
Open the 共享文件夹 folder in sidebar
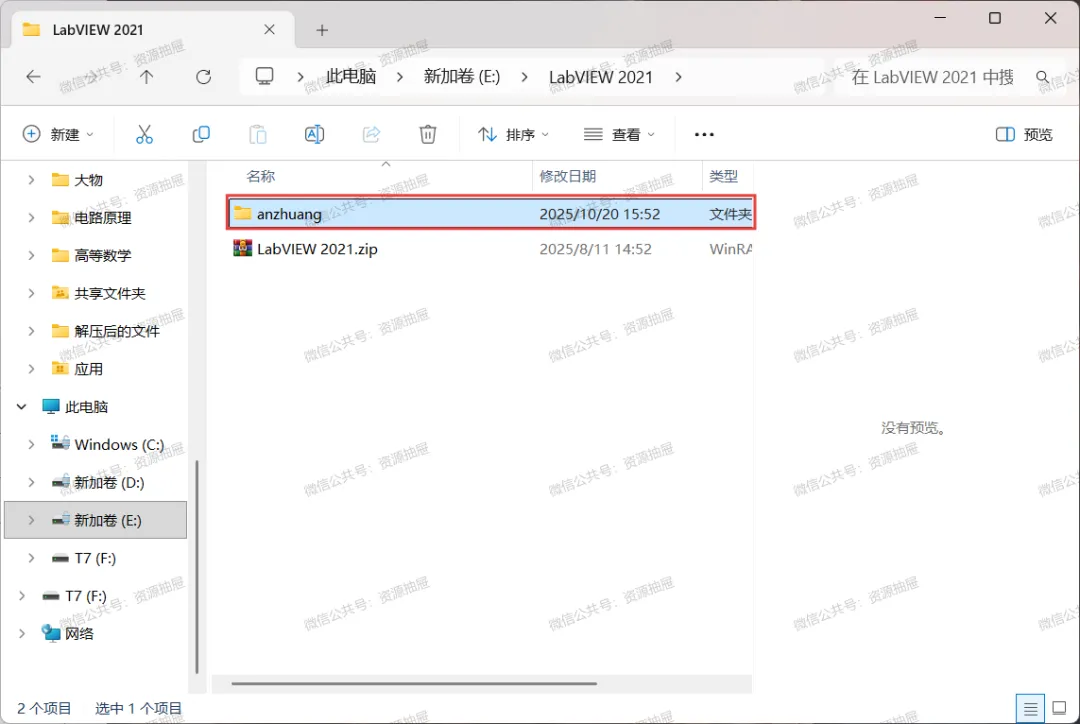pos(109,293)
